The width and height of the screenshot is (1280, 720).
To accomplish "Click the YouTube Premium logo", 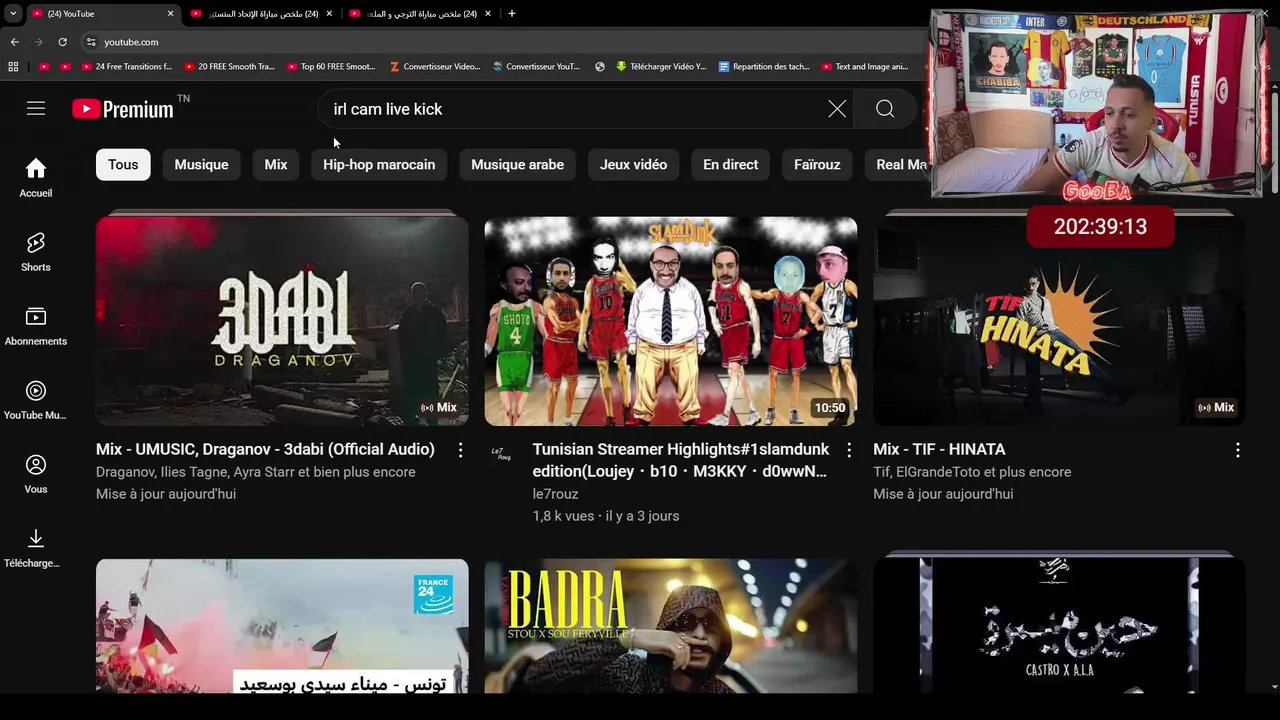I will tap(123, 109).
